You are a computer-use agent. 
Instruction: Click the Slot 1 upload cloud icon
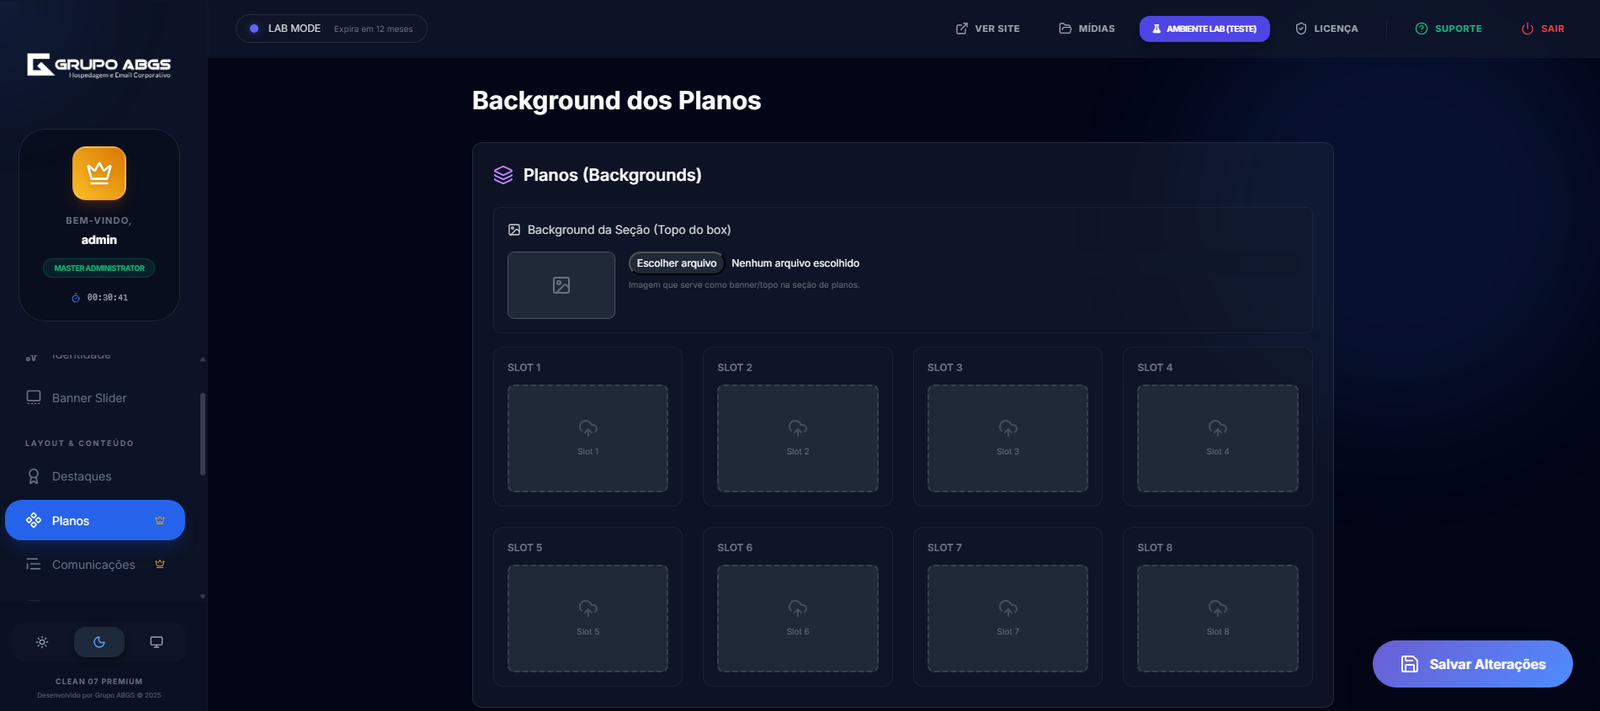[588, 428]
